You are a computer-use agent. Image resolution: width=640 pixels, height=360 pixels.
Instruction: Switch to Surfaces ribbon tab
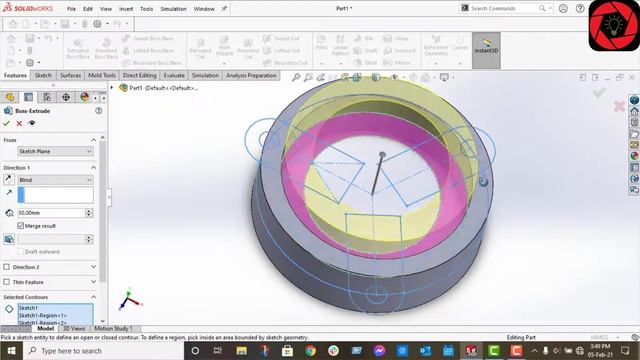(70, 76)
